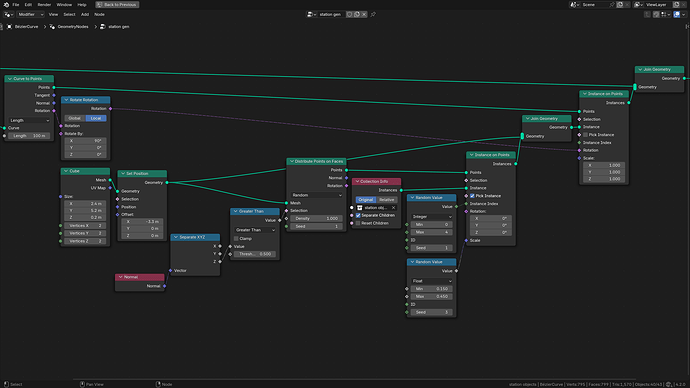
Task: Click the station gen node tree breadcrumb icon
Action: click(x=103, y=27)
